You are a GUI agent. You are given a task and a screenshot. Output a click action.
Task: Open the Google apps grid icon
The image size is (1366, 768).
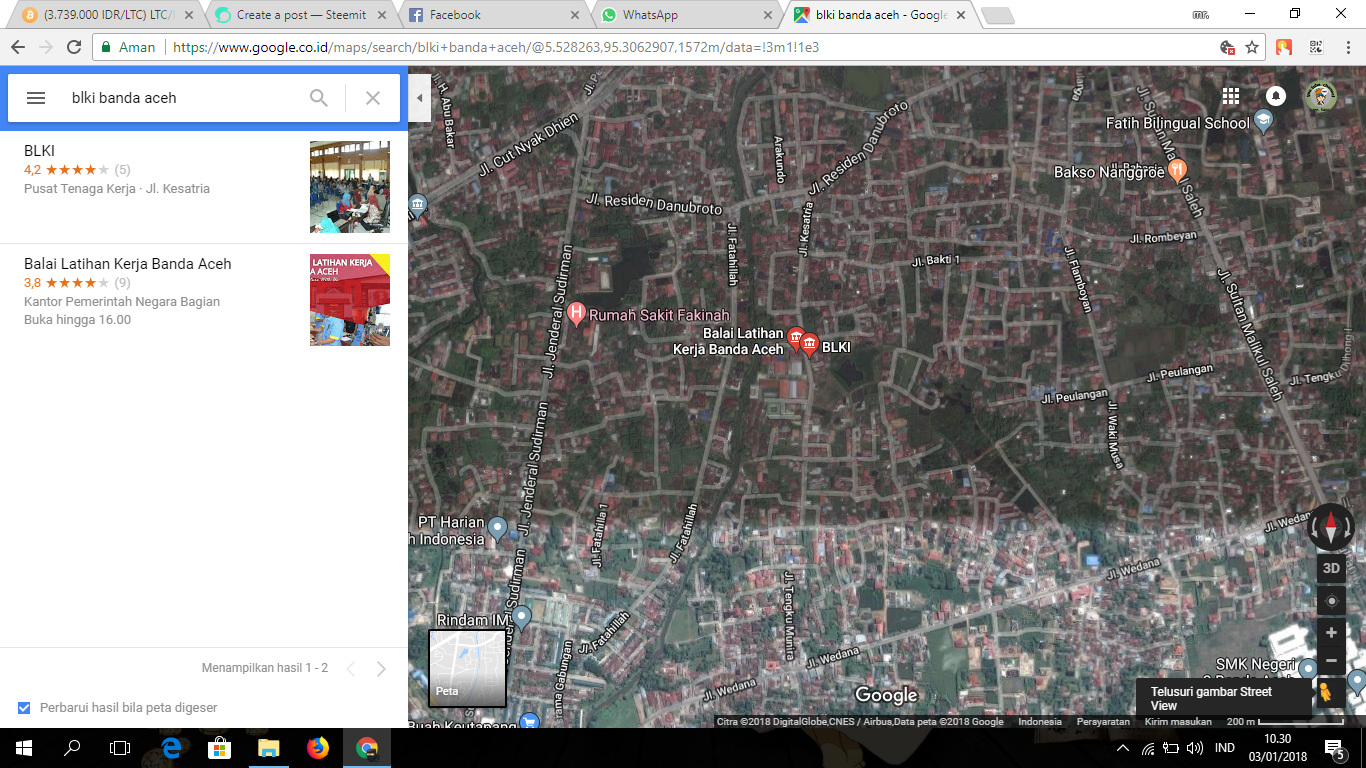click(1231, 96)
